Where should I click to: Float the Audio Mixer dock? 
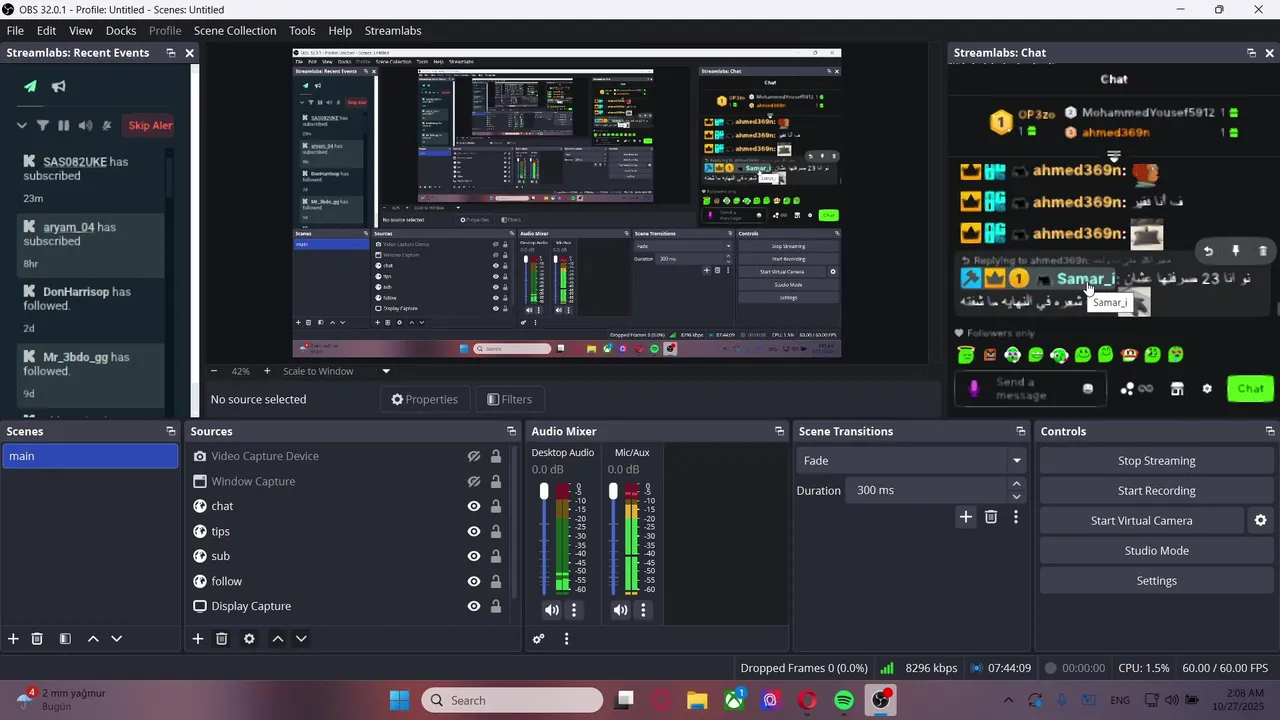[x=779, y=431]
